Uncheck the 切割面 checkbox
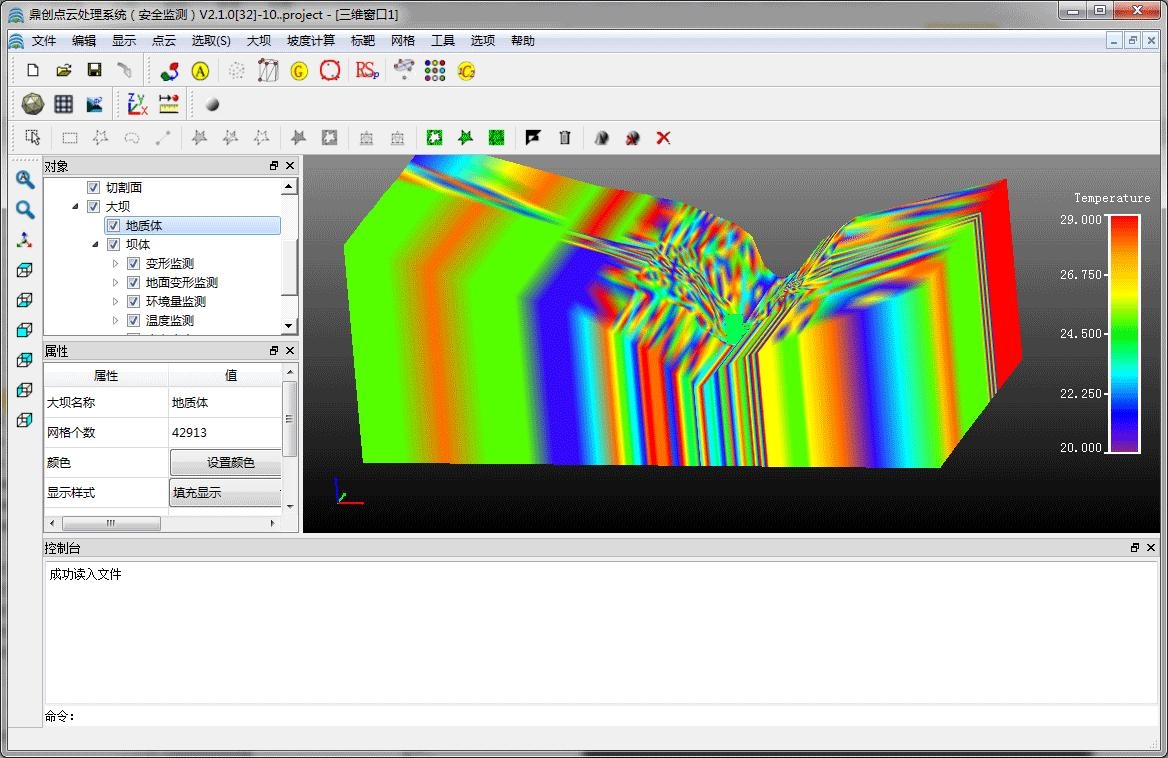The image size is (1168, 758). (x=94, y=188)
